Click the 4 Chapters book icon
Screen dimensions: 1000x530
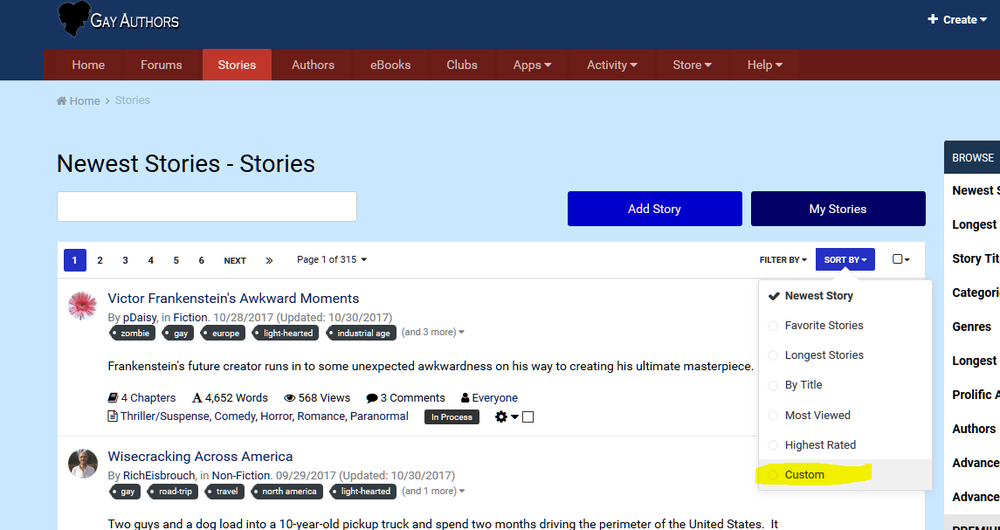[113, 398]
